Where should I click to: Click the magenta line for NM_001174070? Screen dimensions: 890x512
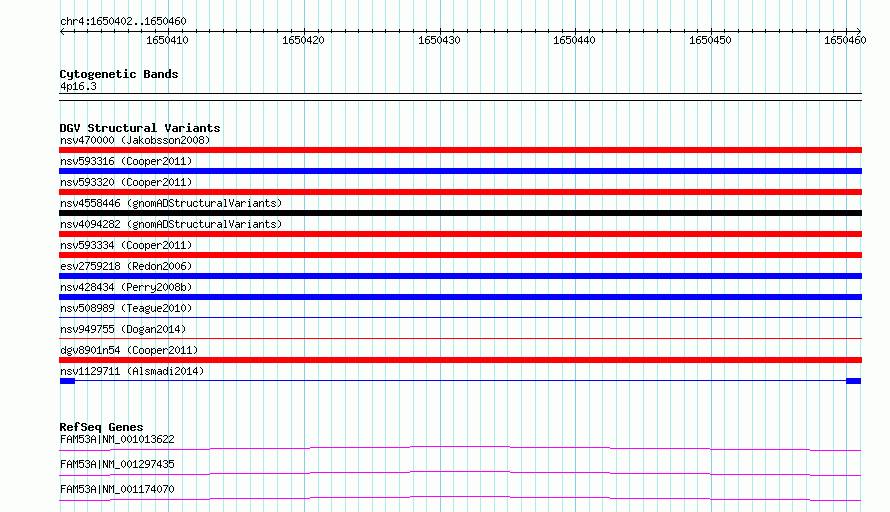(460, 498)
